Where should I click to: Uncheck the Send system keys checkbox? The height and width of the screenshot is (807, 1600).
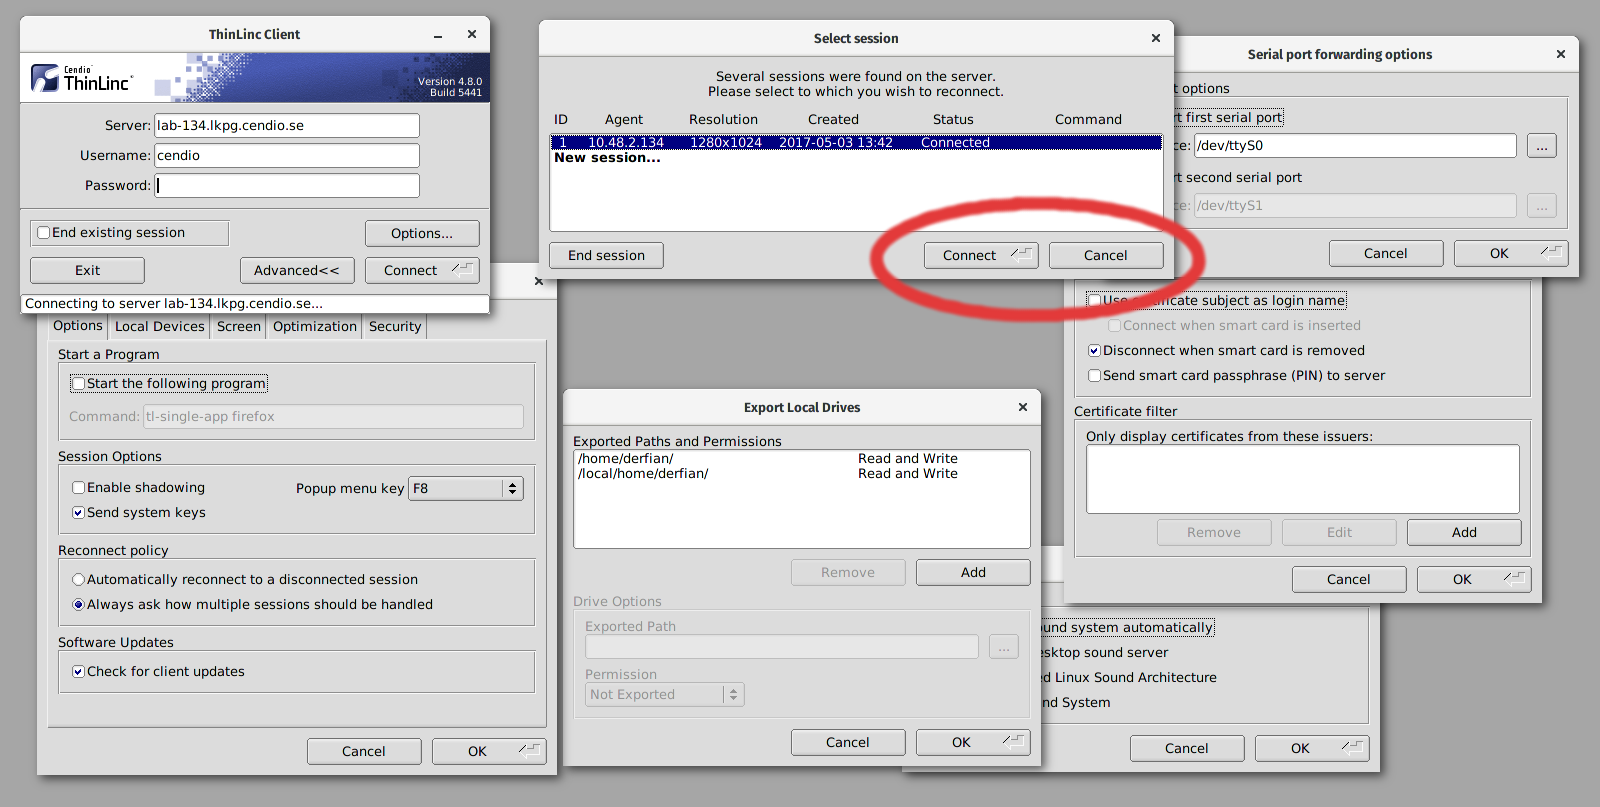click(x=79, y=513)
